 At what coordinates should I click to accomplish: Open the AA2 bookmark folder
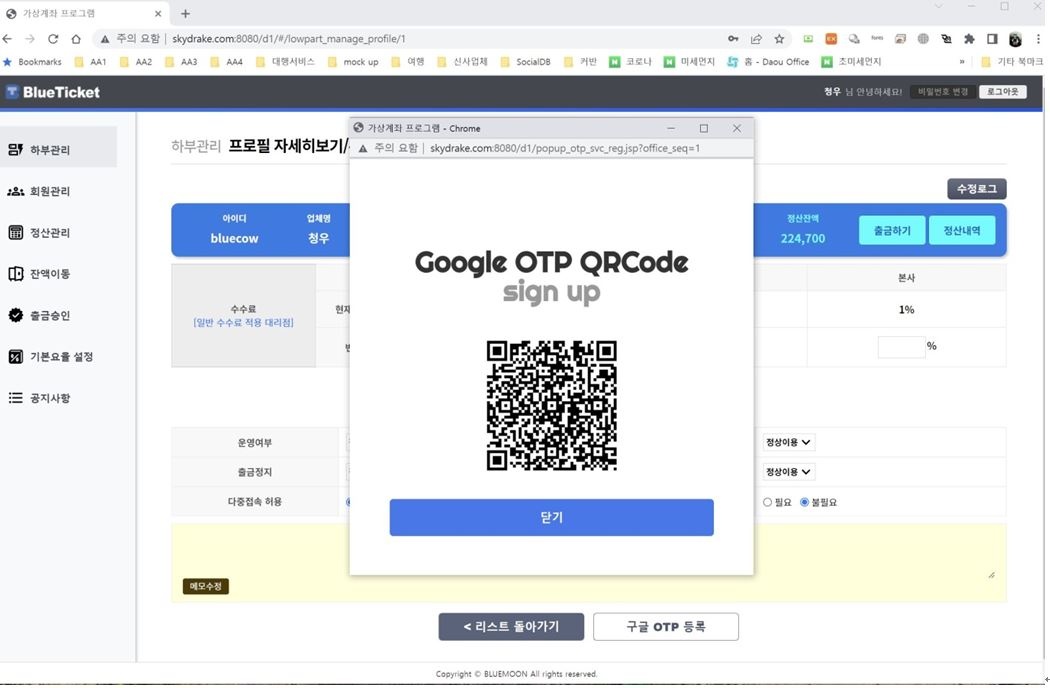(x=136, y=62)
